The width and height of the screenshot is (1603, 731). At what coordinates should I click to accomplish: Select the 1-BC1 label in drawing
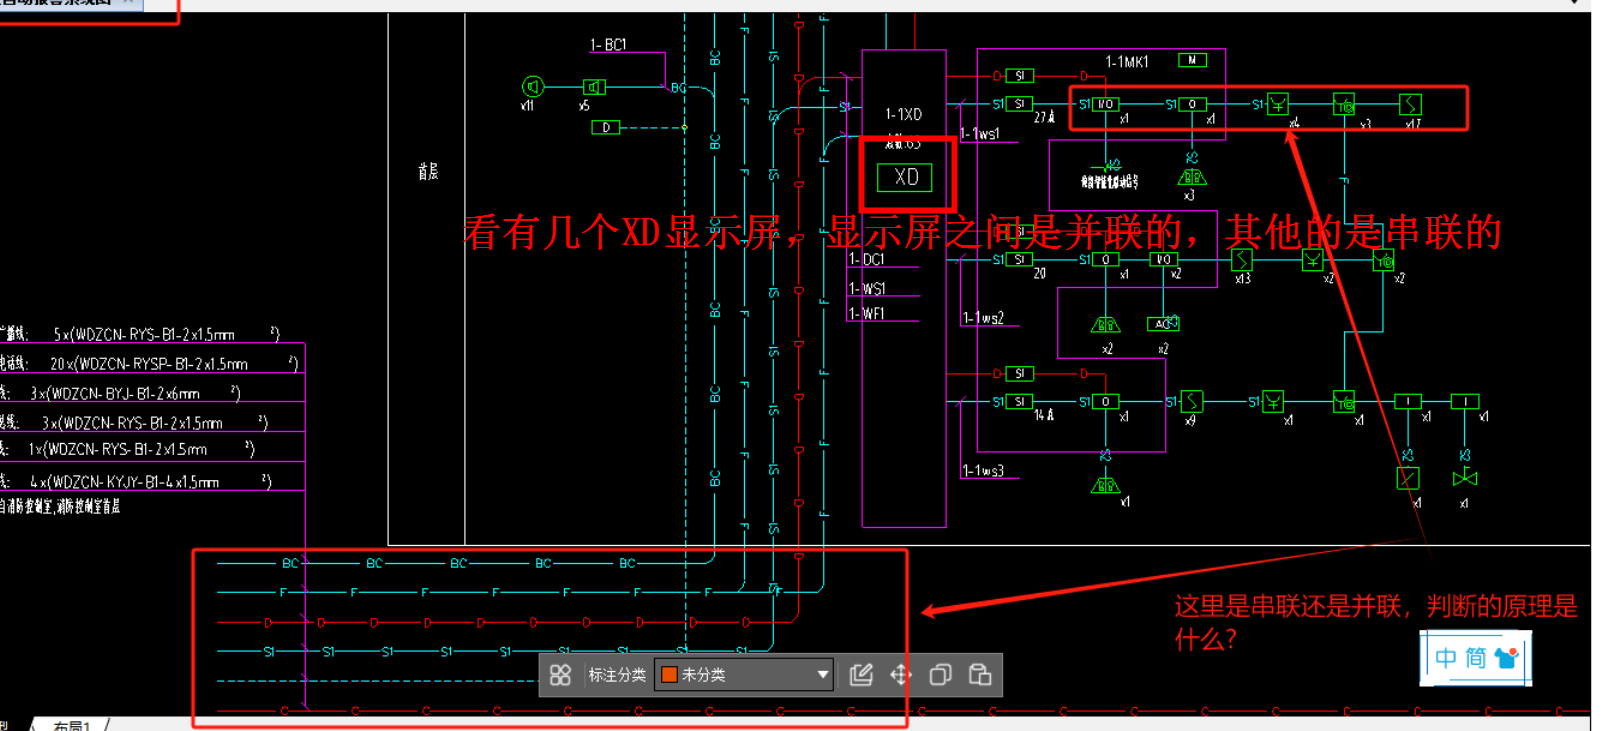pos(608,45)
